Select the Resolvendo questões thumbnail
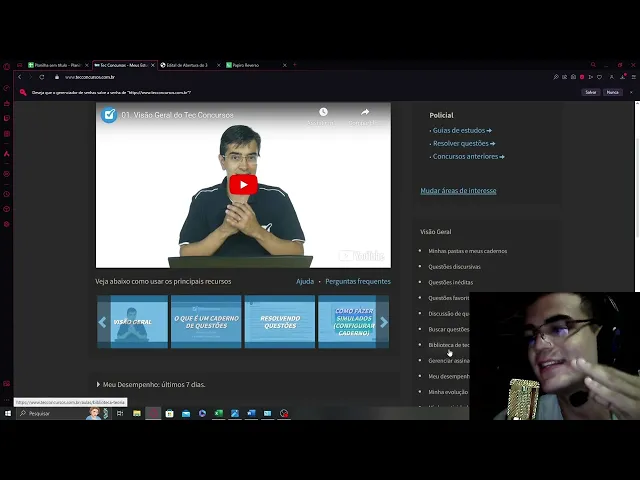Viewport: 640px width, 480px height. coord(280,322)
